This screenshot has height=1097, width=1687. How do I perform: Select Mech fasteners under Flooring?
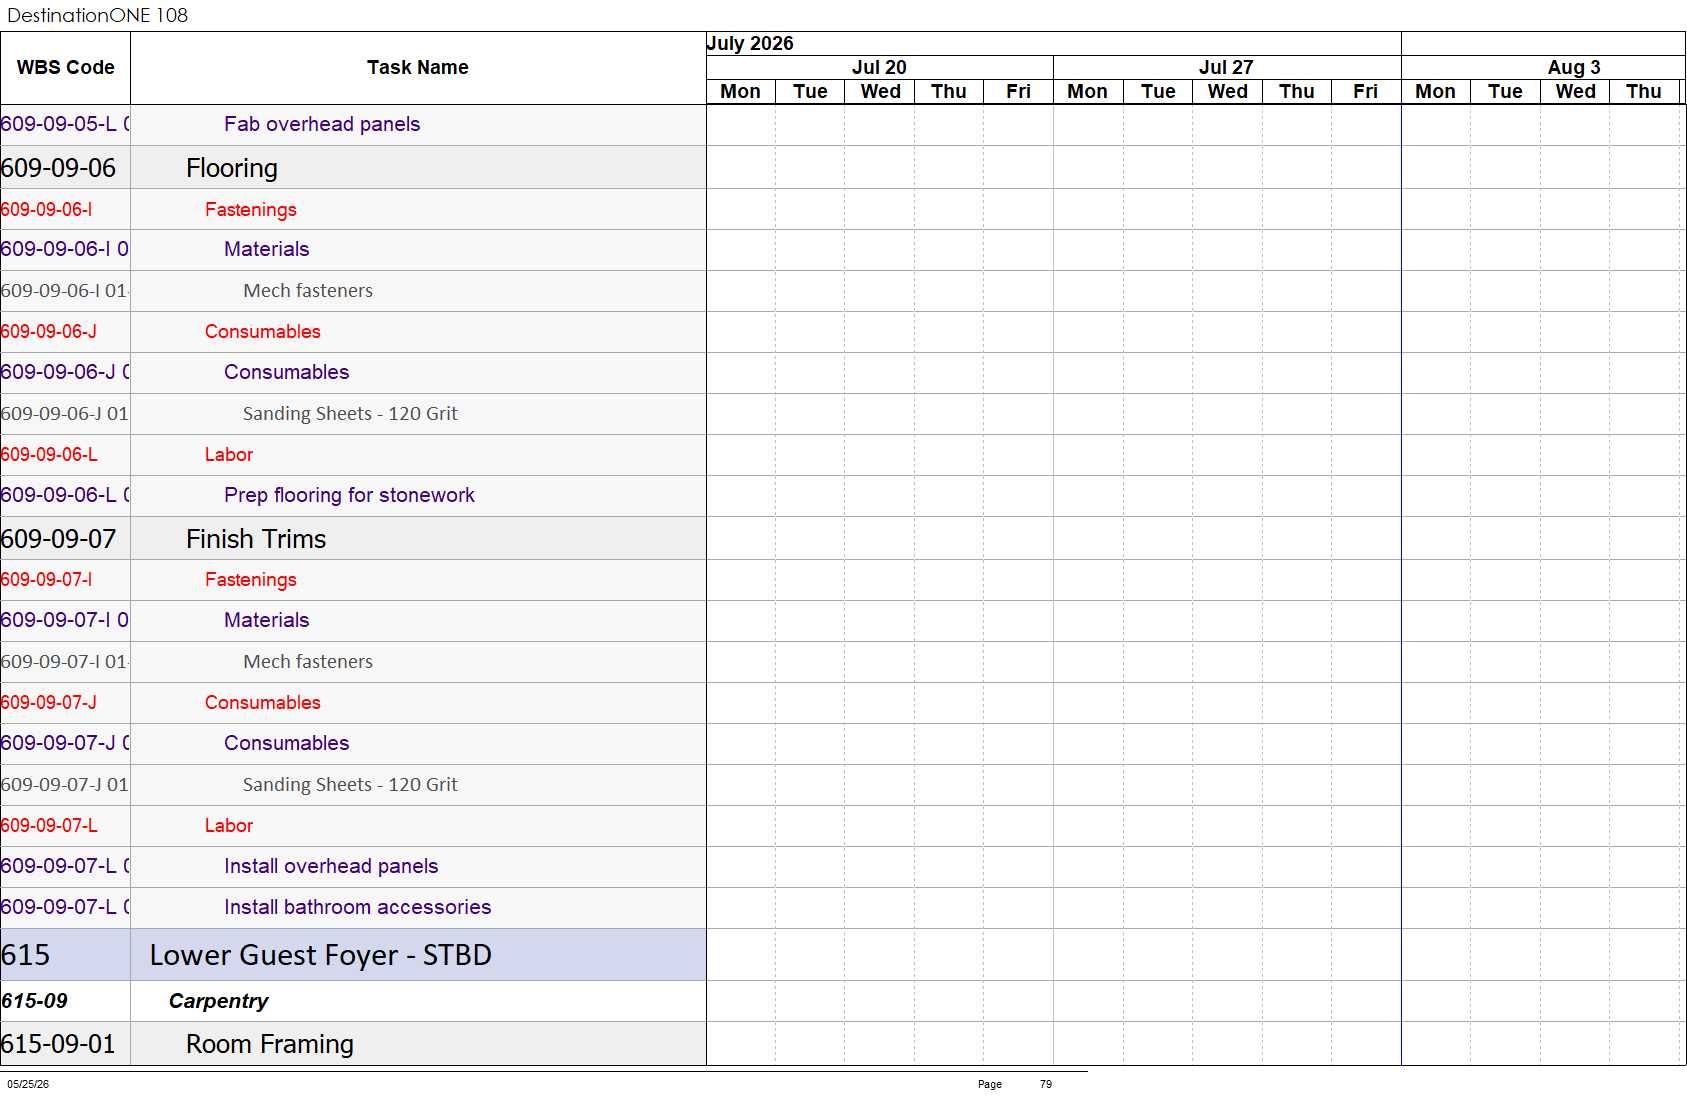[308, 291]
